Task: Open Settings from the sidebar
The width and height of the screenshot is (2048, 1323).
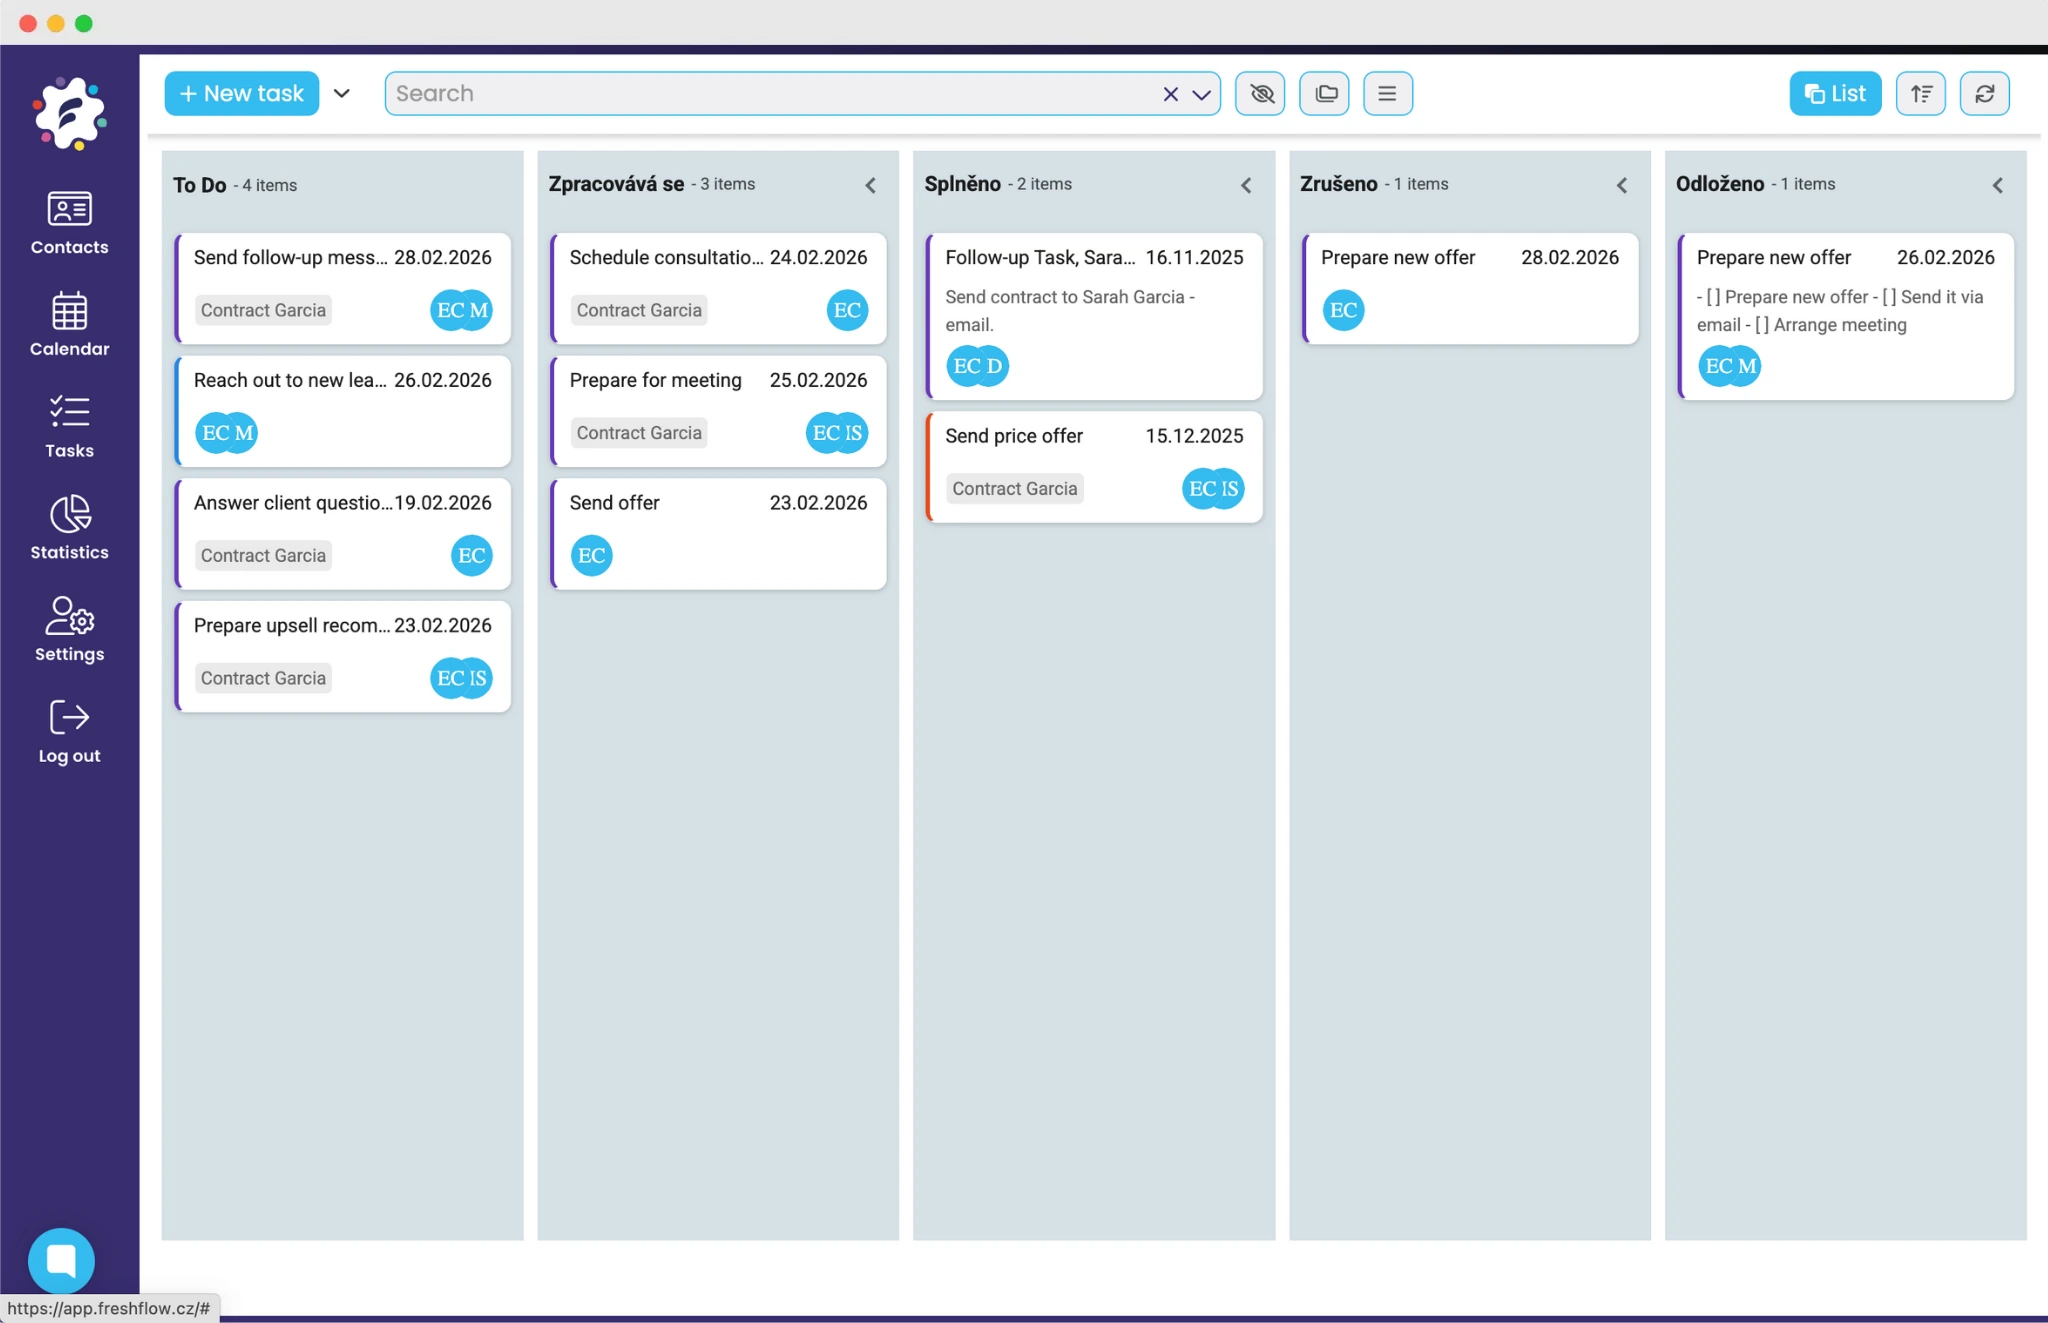Action: [69, 628]
